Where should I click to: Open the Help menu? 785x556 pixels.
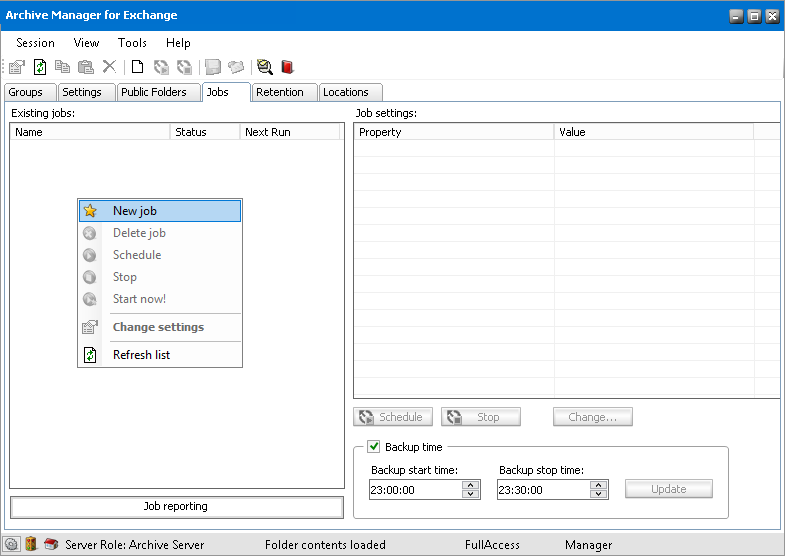178,43
